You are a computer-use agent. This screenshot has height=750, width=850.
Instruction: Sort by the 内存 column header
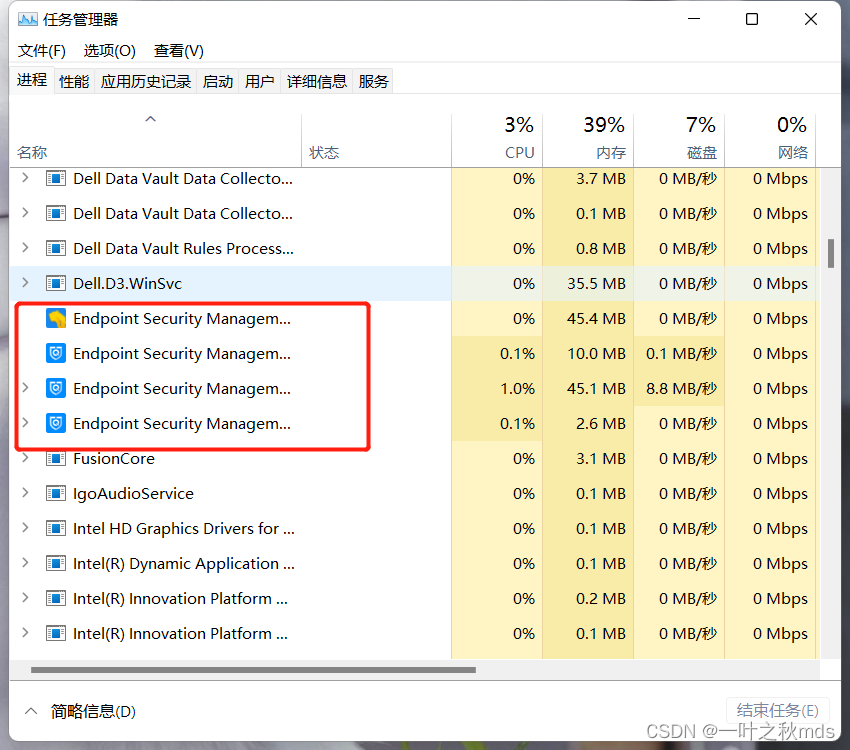pos(588,140)
